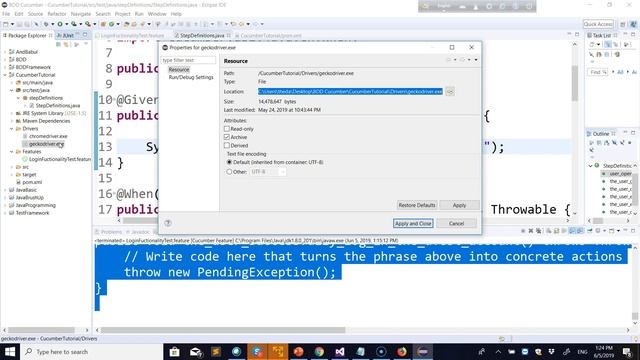Viewport: 640px width, 360px height.
Task: Select chromedriver.exe in Package Explorer
Action: coord(48,136)
